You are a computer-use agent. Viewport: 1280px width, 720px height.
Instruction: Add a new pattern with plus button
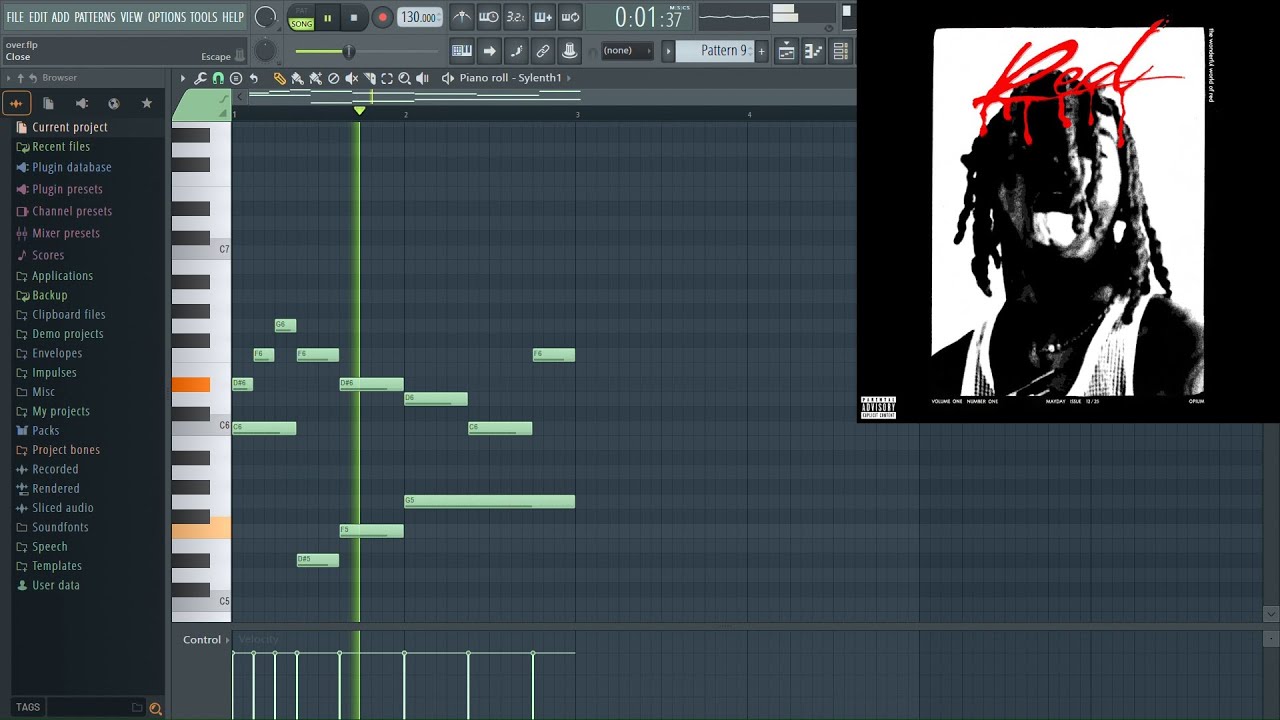(761, 50)
